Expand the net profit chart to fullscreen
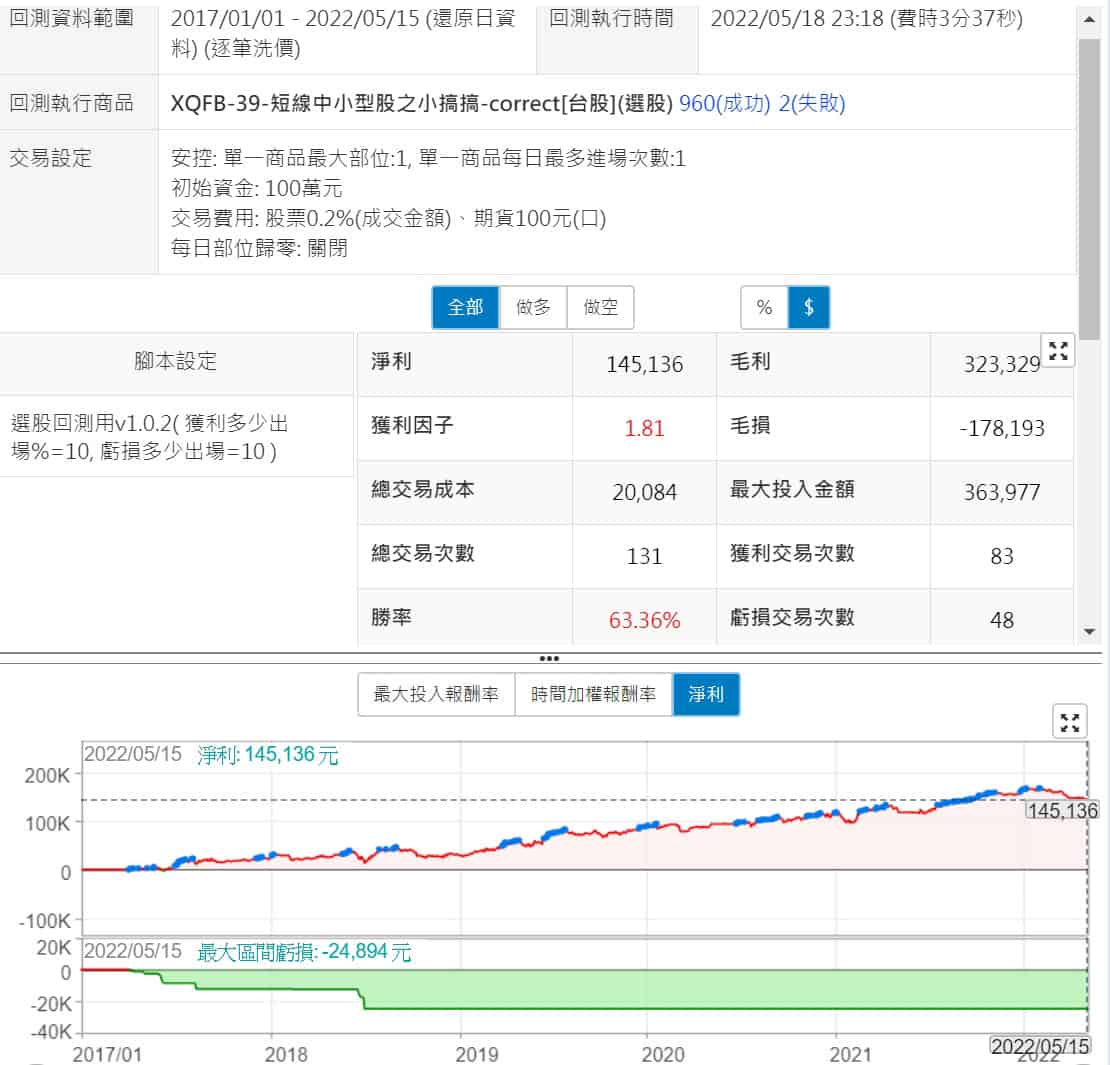Screen dimensions: 1110x1065 tap(1070, 721)
